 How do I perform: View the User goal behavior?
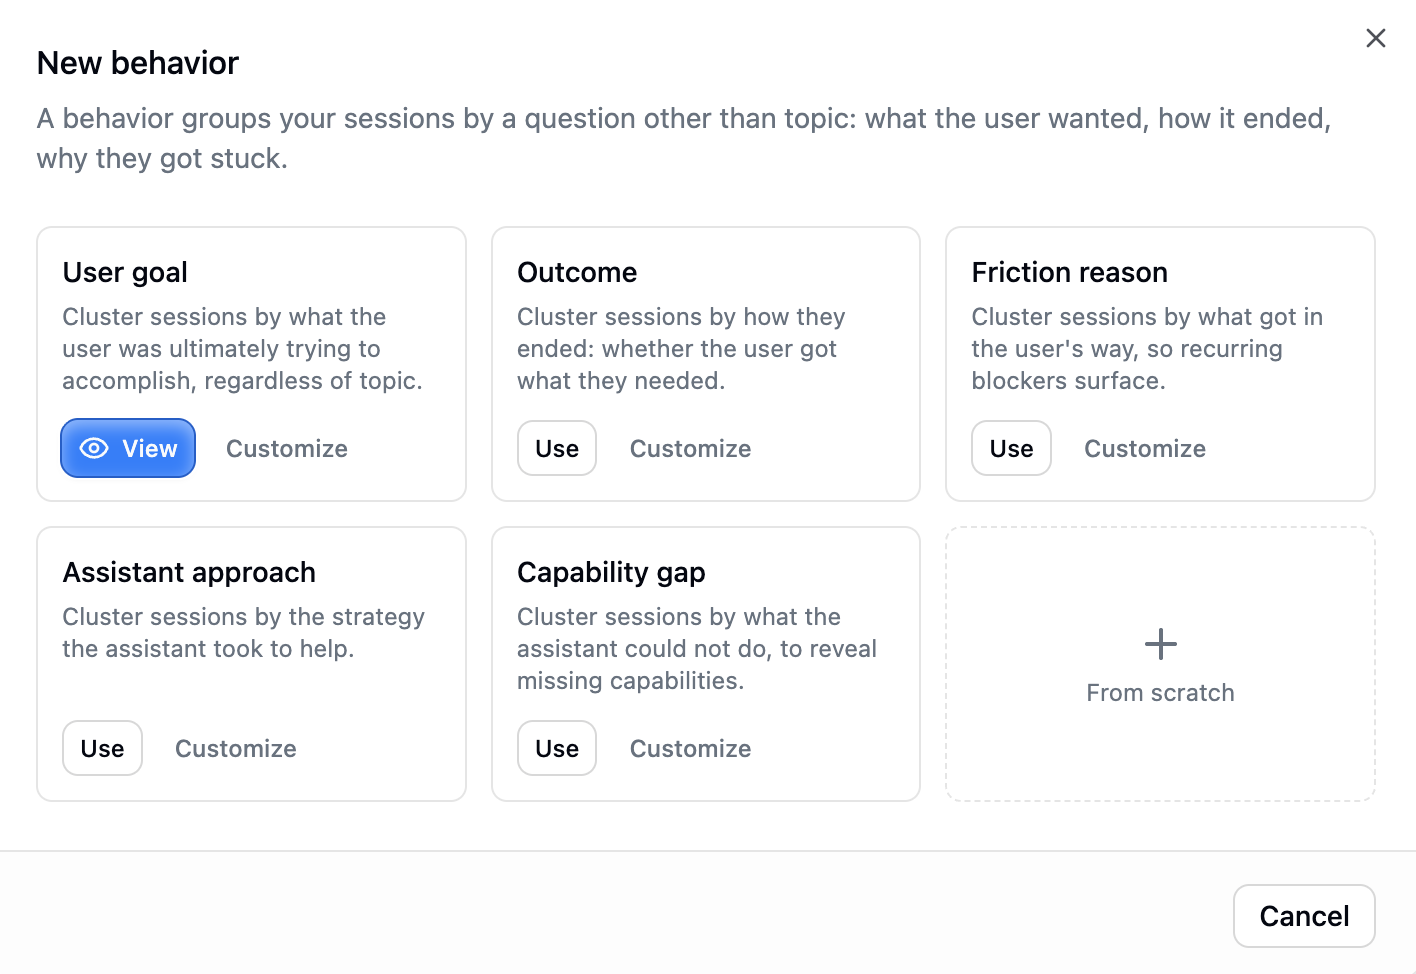(128, 448)
